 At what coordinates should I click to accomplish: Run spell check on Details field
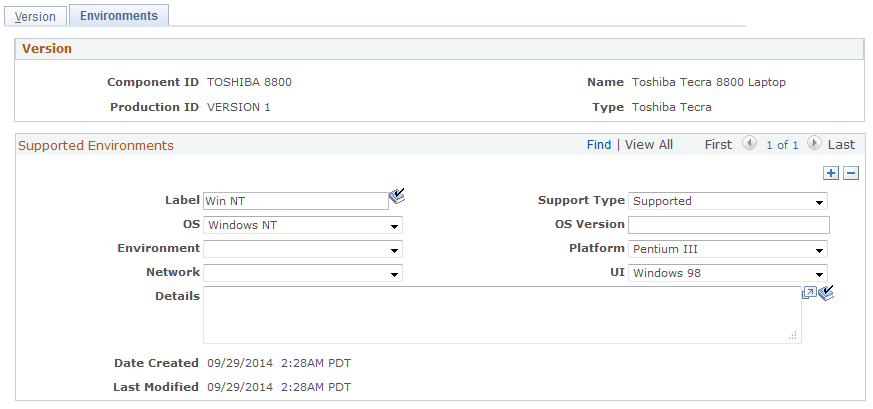[x=826, y=293]
